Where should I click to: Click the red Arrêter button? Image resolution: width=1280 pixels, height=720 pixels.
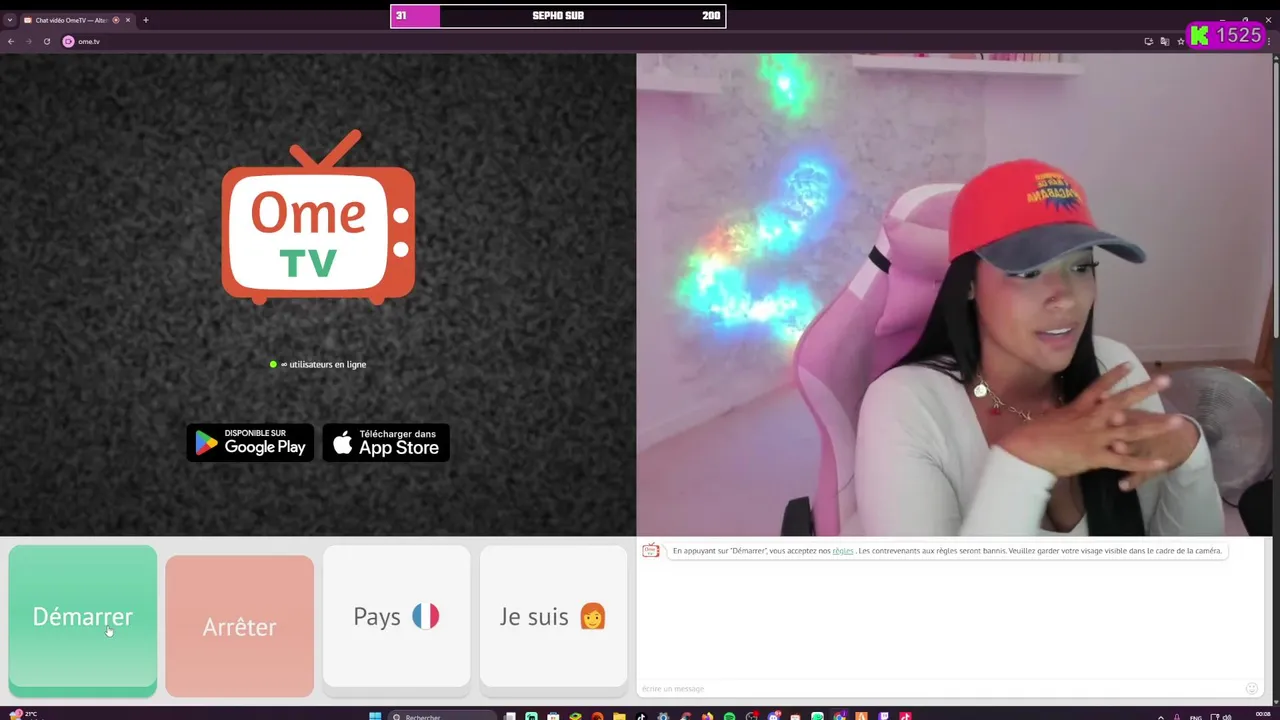(239, 626)
